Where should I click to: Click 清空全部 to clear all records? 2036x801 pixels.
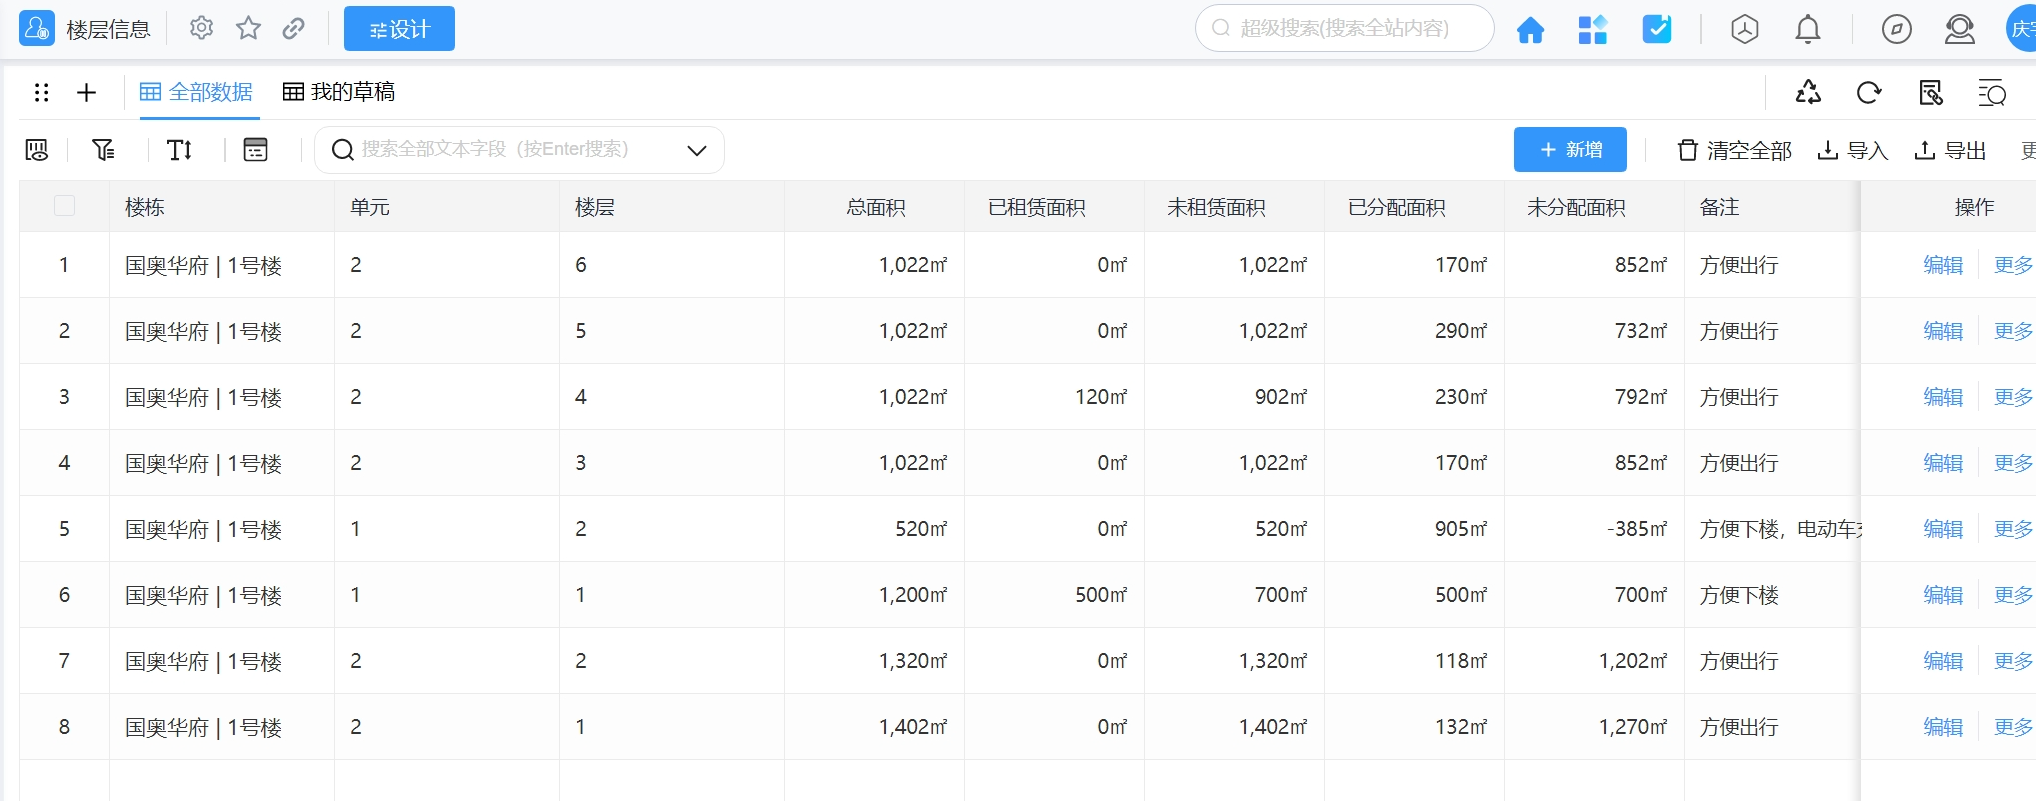pos(1734,150)
